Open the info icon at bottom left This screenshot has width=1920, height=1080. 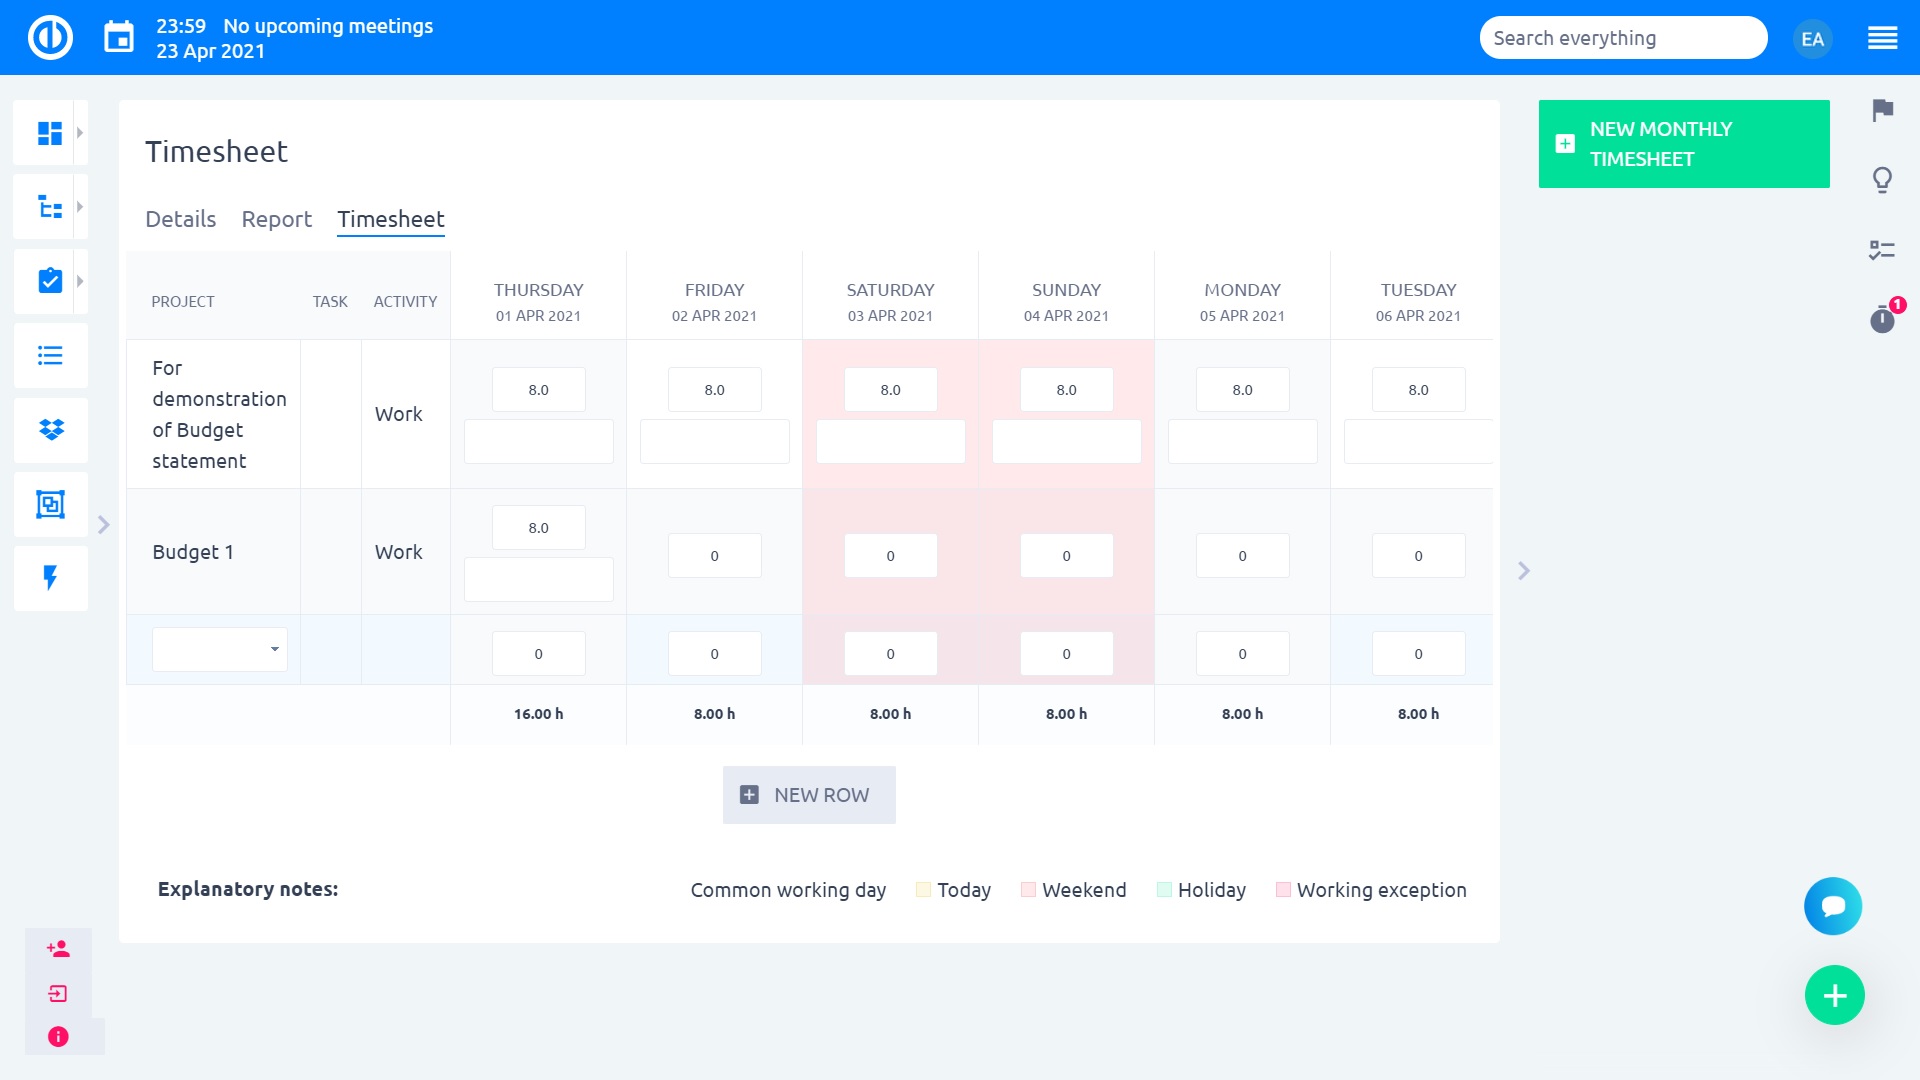58,1037
